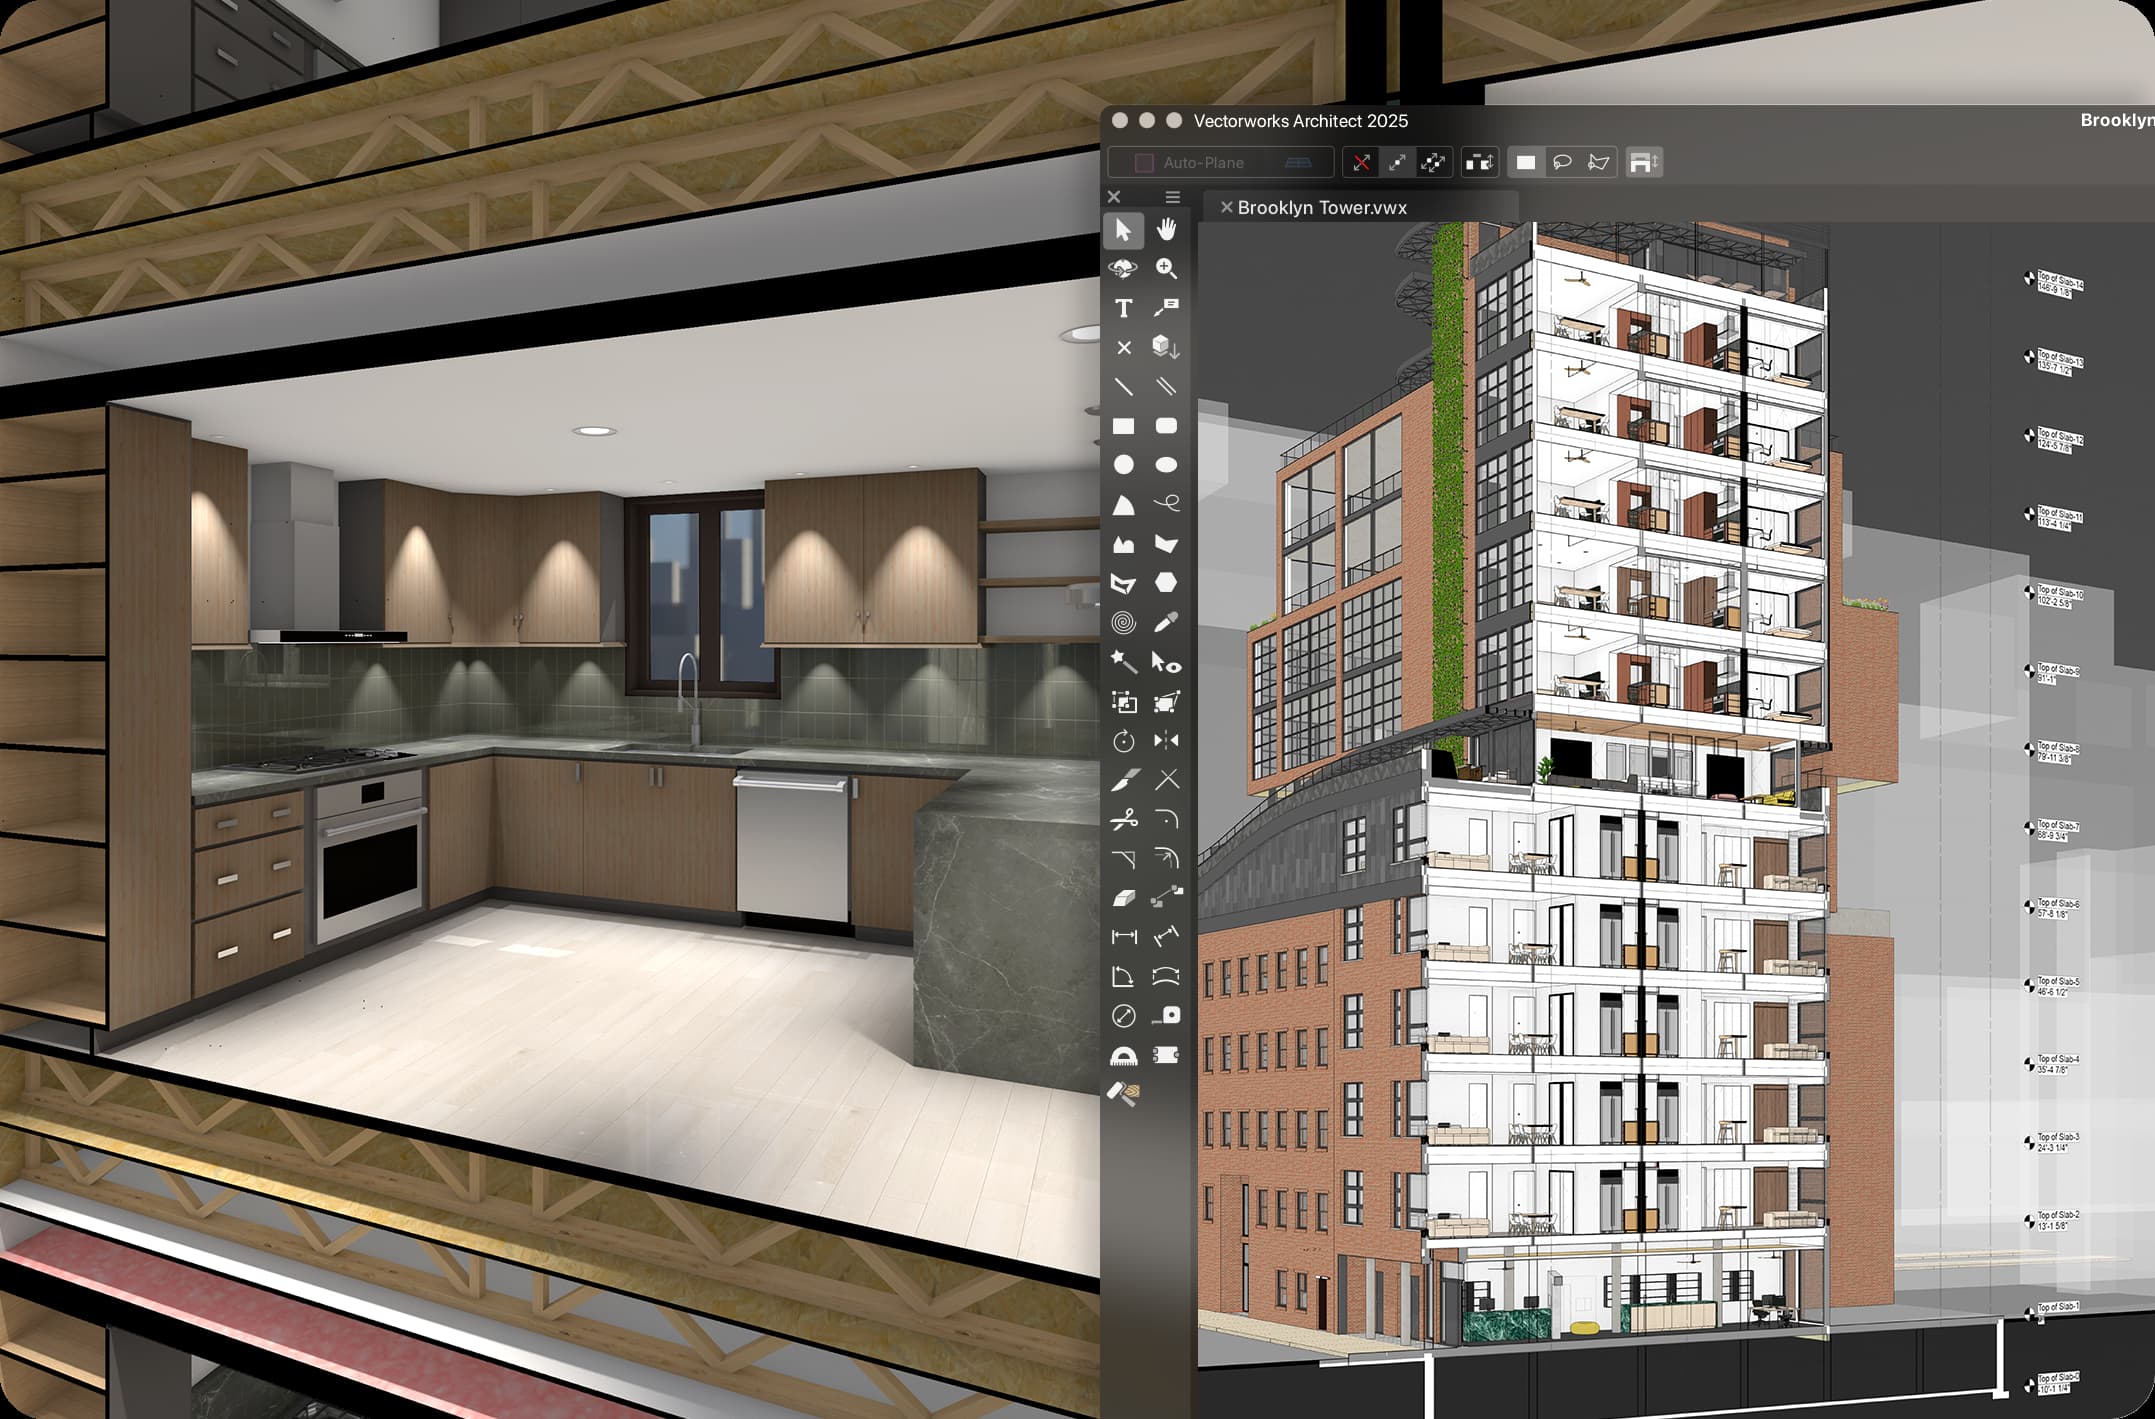Activate the Pan tool
This screenshot has height=1419, width=2155.
(1166, 231)
